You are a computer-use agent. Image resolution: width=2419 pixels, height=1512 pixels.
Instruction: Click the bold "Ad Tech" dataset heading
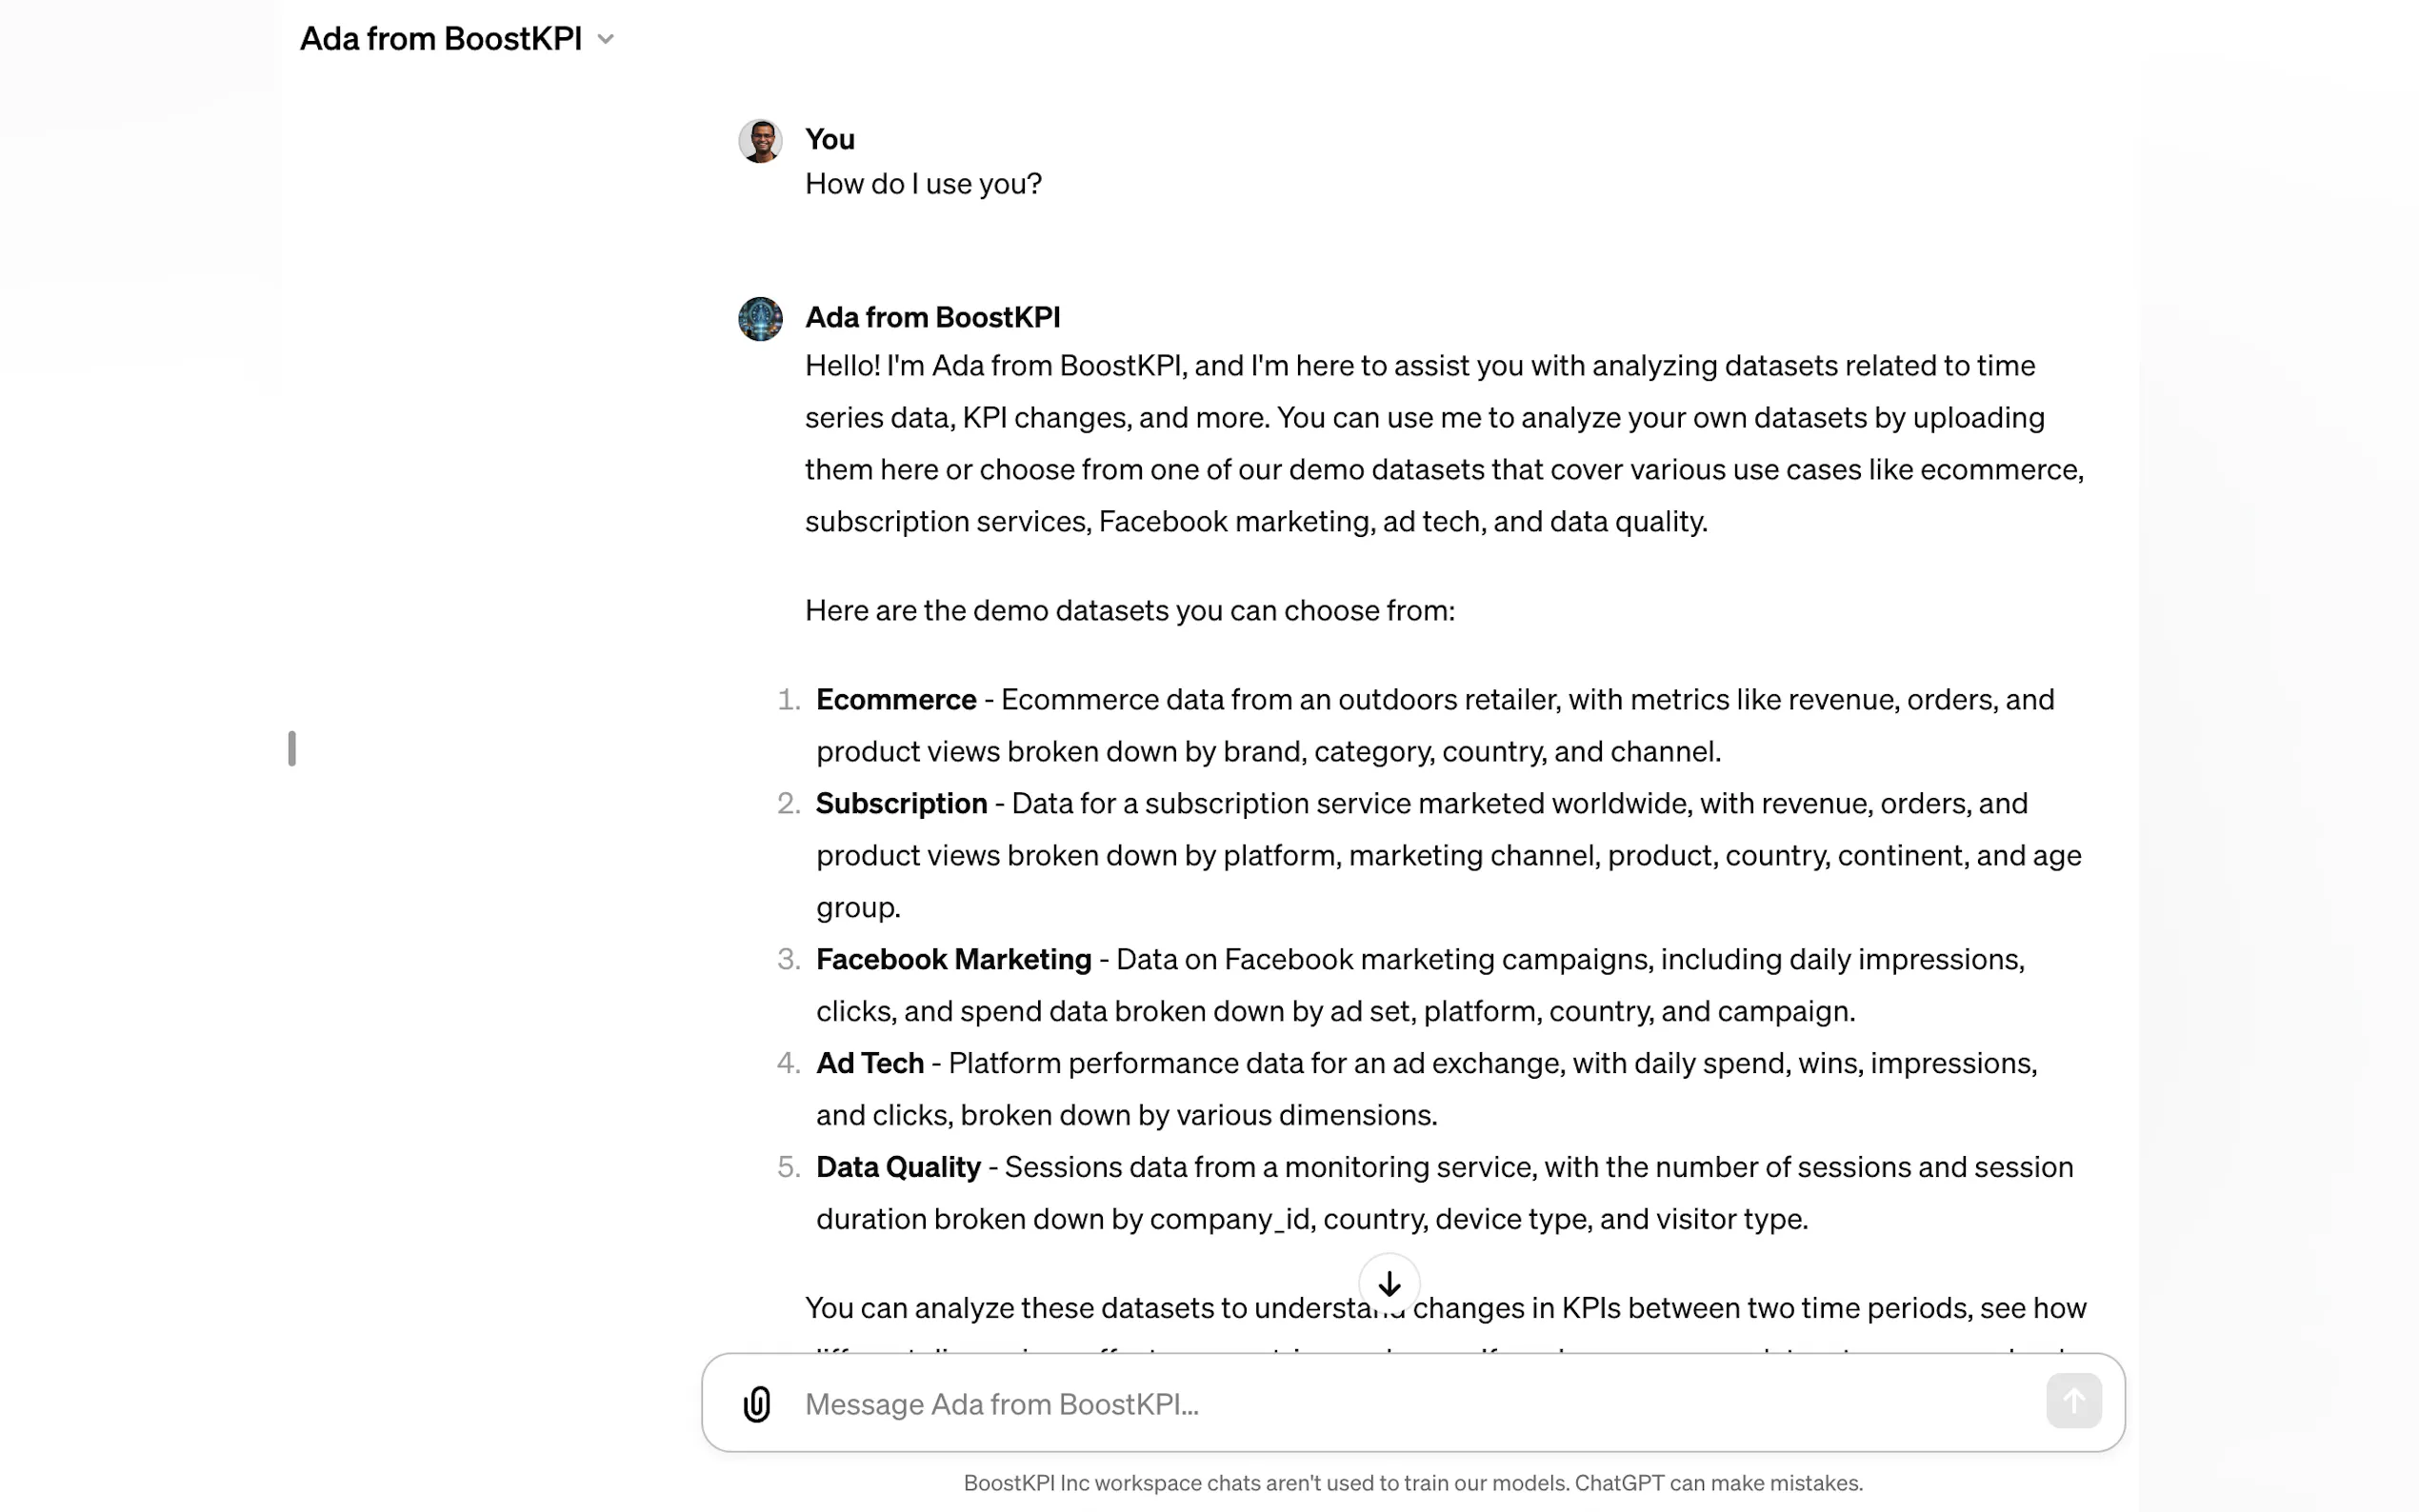869,1063
